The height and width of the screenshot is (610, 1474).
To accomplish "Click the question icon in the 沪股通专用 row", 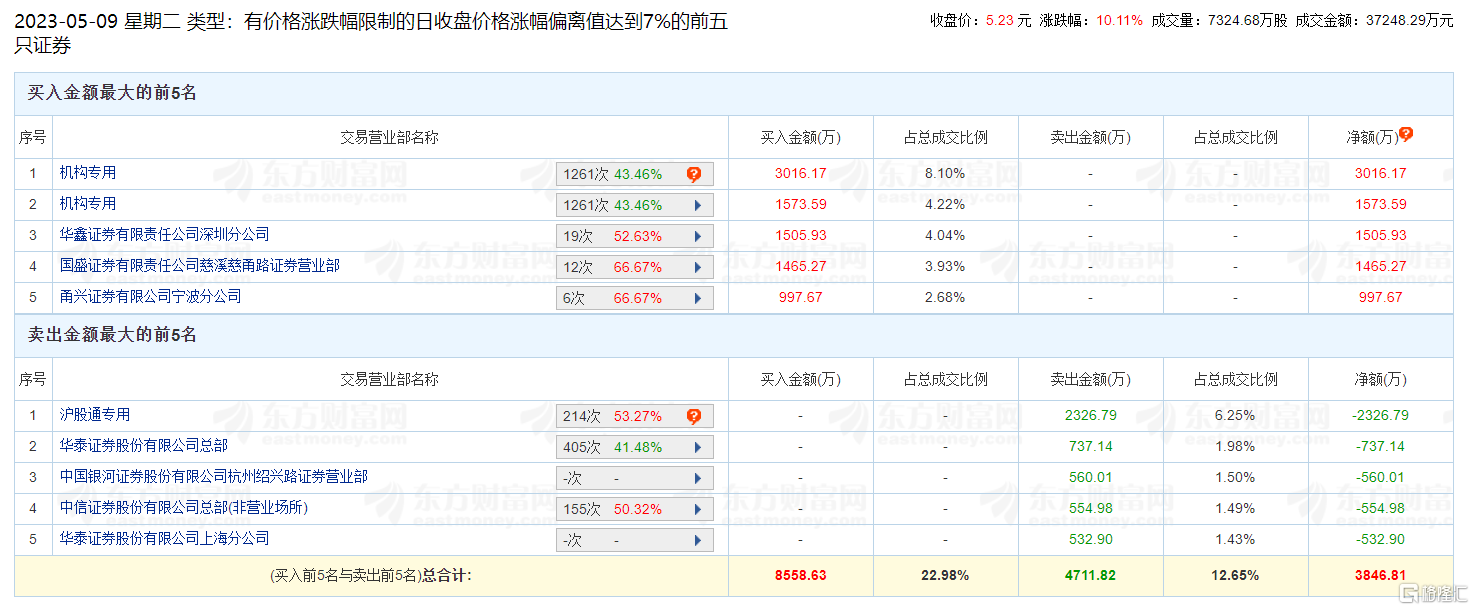I will (694, 416).
